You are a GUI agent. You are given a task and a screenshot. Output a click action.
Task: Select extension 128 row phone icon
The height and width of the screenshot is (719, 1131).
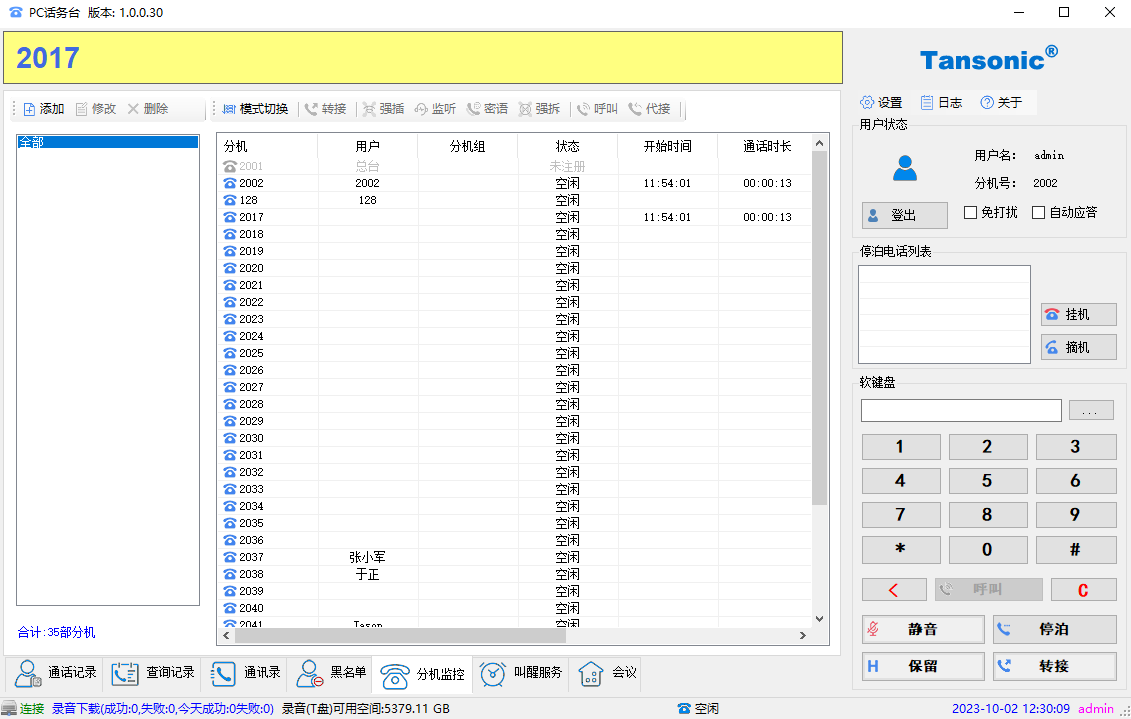coord(230,200)
